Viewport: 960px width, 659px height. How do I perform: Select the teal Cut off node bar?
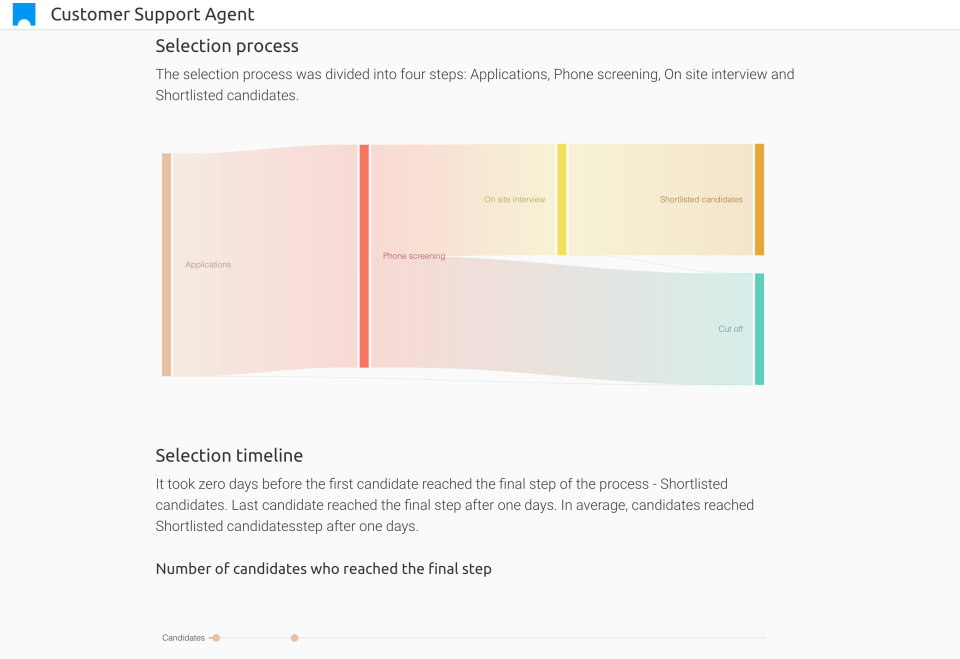(x=759, y=329)
